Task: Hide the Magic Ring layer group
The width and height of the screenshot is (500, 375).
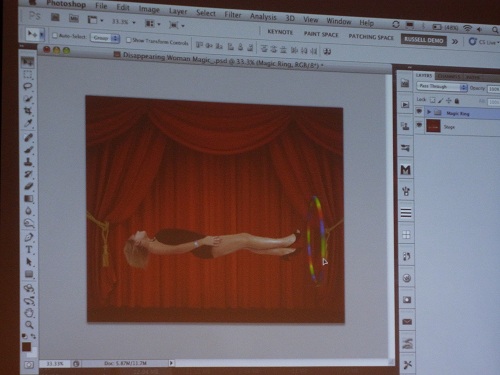Action: tap(419, 111)
